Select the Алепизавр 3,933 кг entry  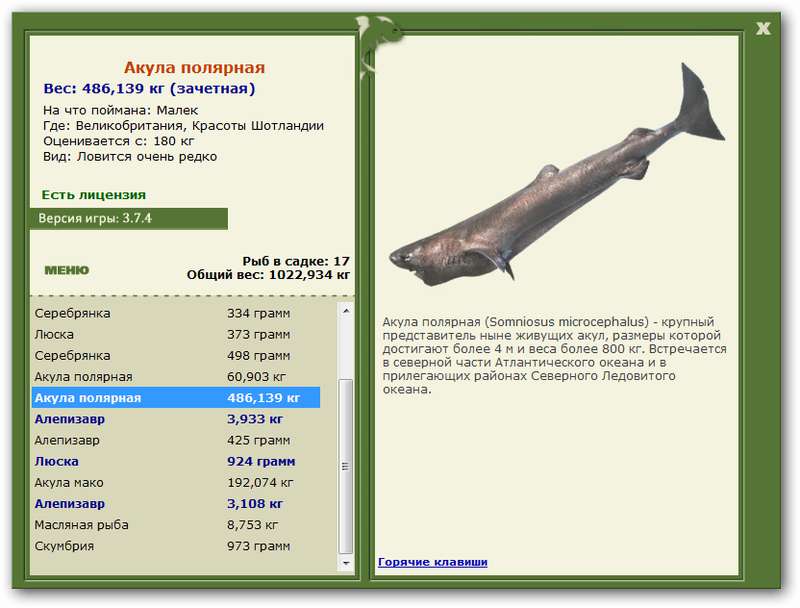pos(176,419)
